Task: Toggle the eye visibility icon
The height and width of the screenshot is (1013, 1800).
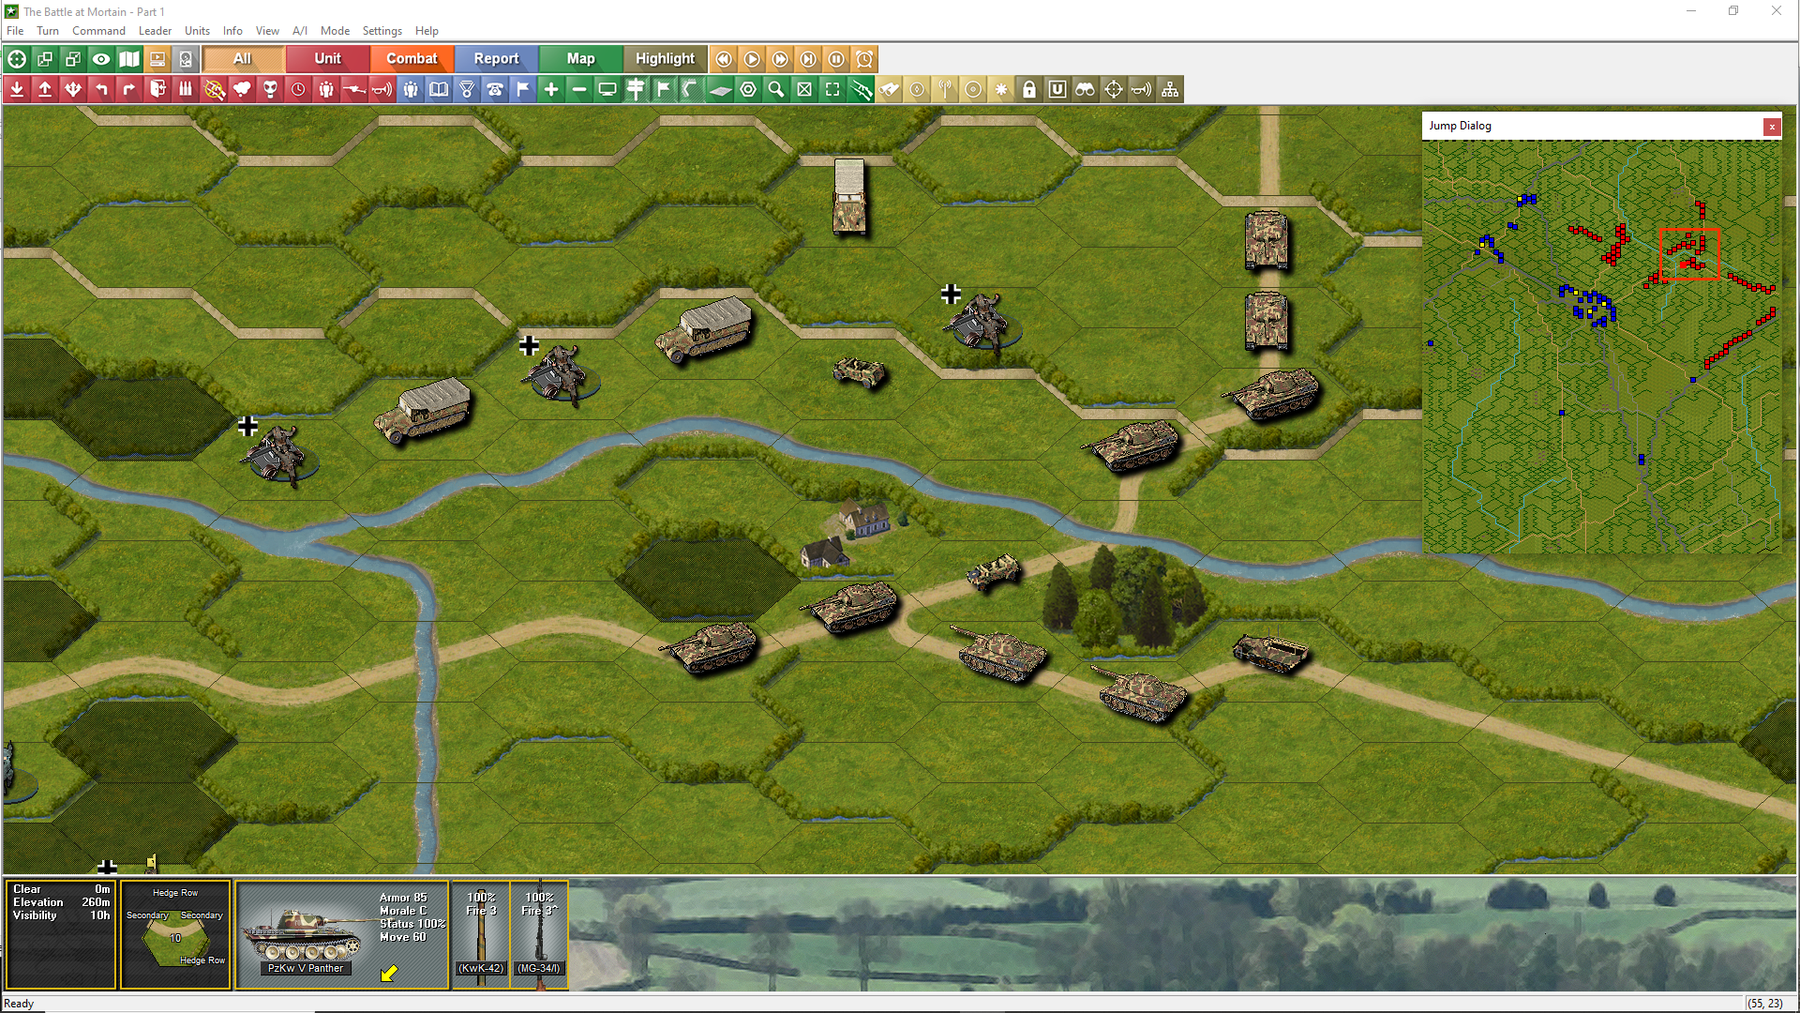Action: click(x=101, y=59)
